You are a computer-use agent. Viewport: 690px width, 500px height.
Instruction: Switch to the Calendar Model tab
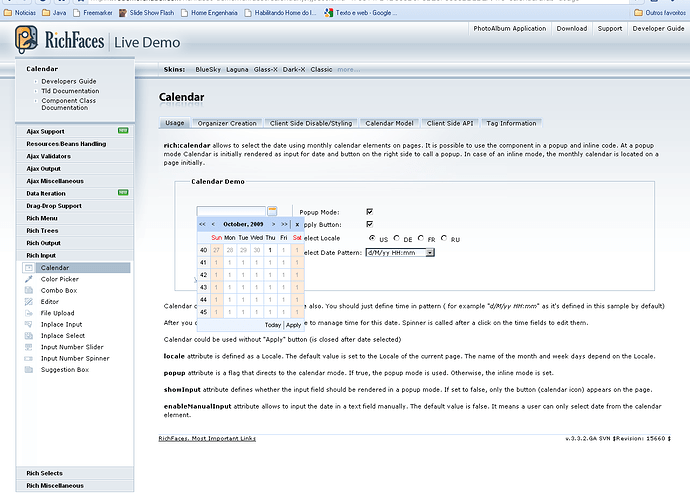pos(389,124)
